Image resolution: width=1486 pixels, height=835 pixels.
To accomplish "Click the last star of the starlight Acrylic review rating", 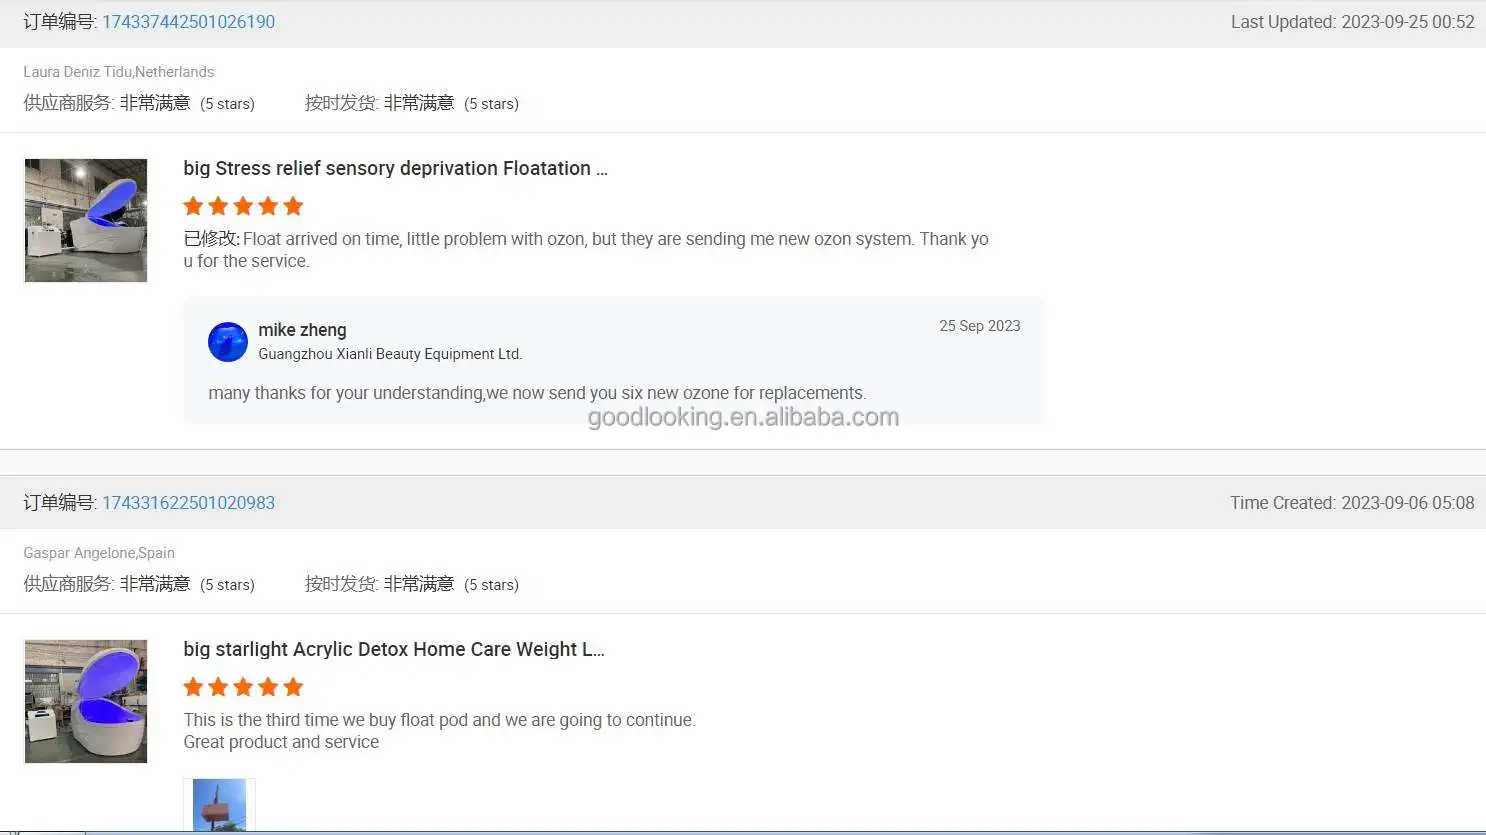I will pyautogui.click(x=293, y=688).
